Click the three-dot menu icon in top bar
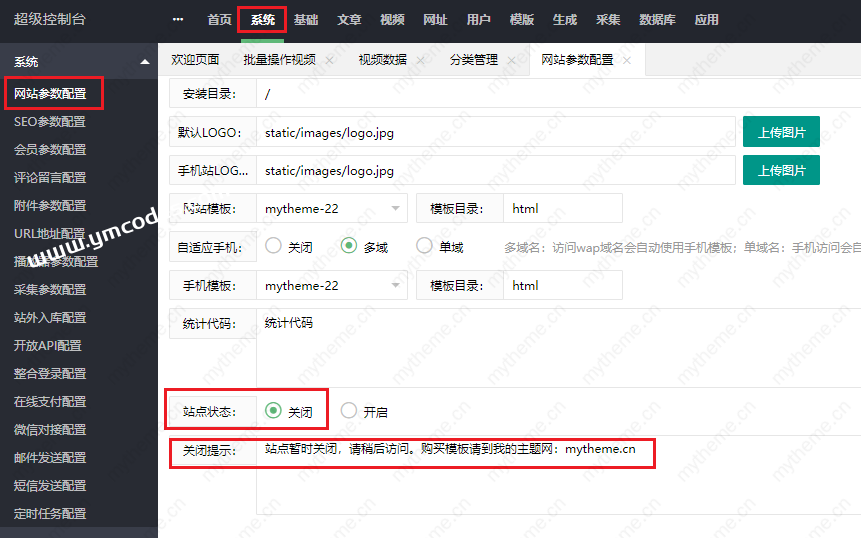 (x=178, y=20)
